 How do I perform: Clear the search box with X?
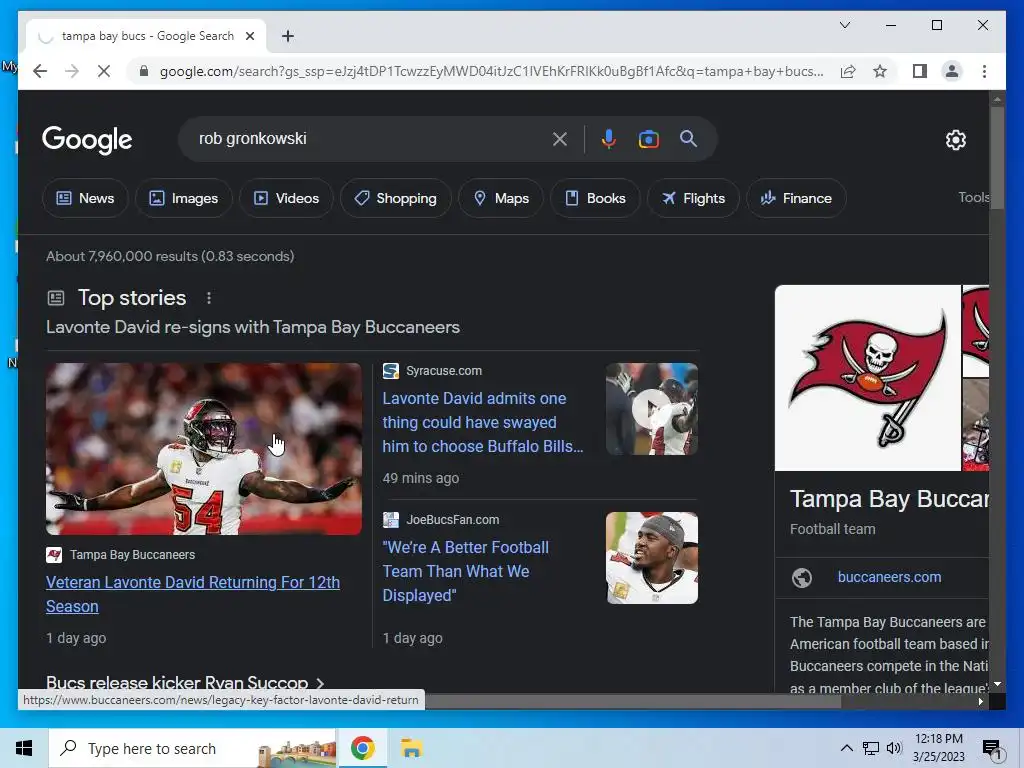pyautogui.click(x=560, y=139)
